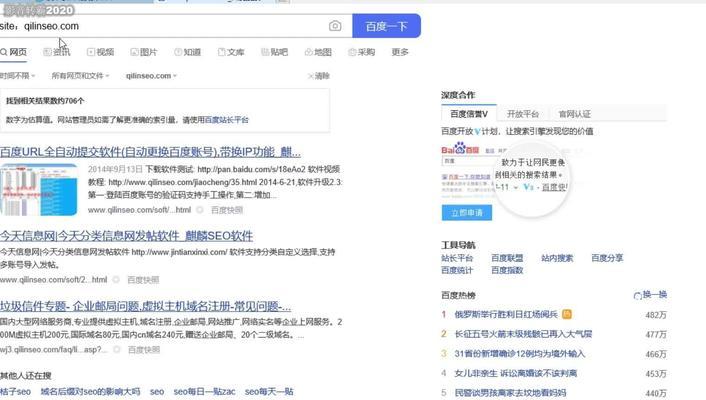Screen dimensions: 706x400
Task: Open the 百度联盟 tool link
Action: coord(507,258)
